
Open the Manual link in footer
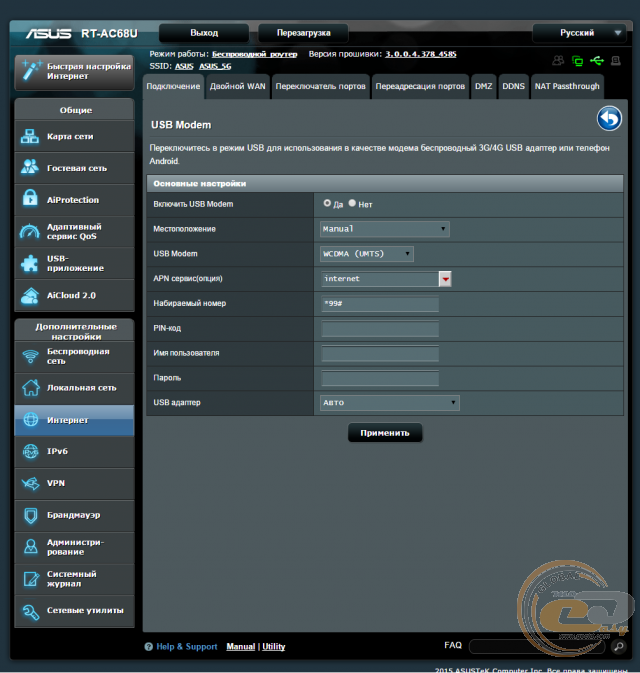pyautogui.click(x=241, y=647)
